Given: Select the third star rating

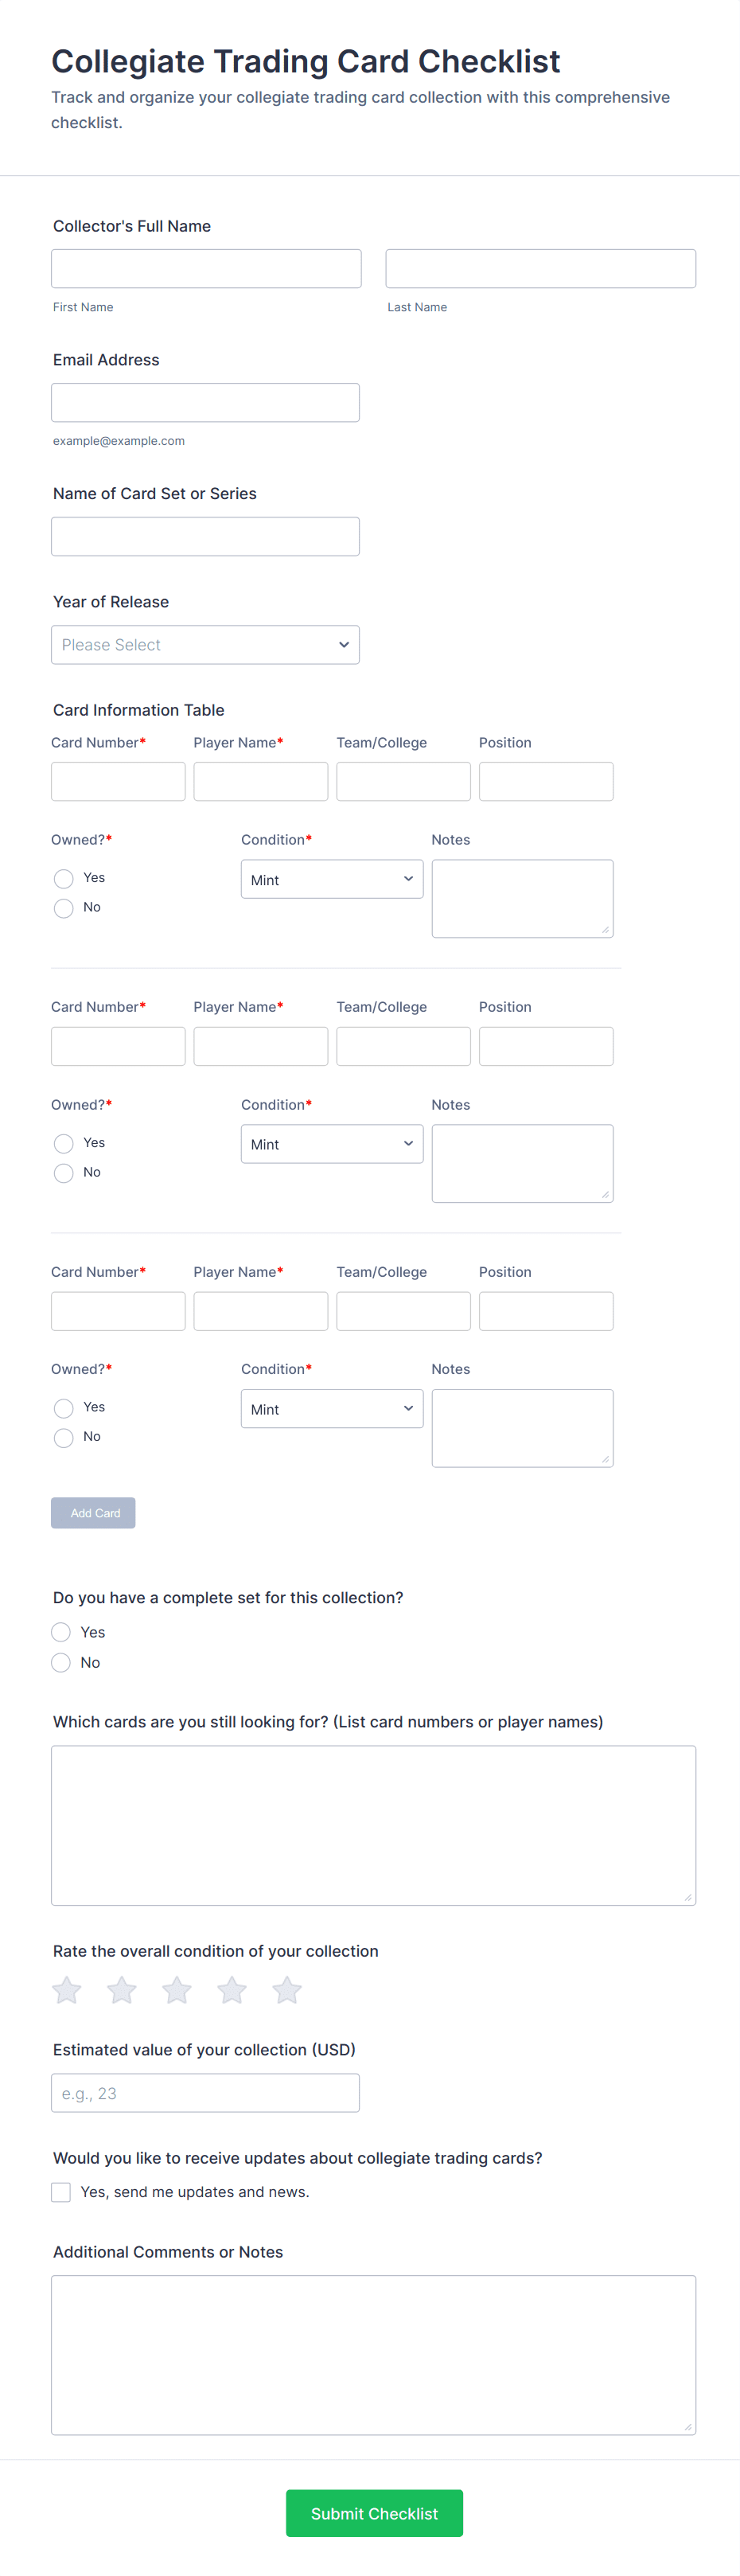Looking at the screenshot, I should 177,1990.
